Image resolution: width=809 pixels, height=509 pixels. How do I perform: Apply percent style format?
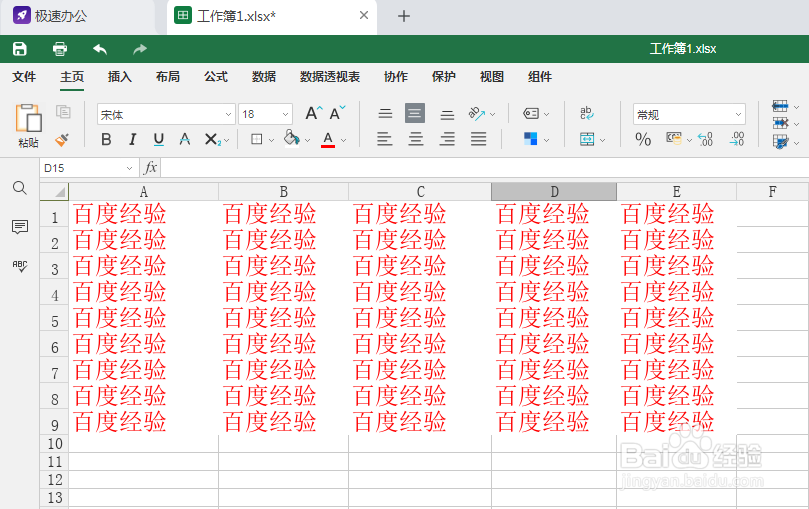tap(643, 139)
